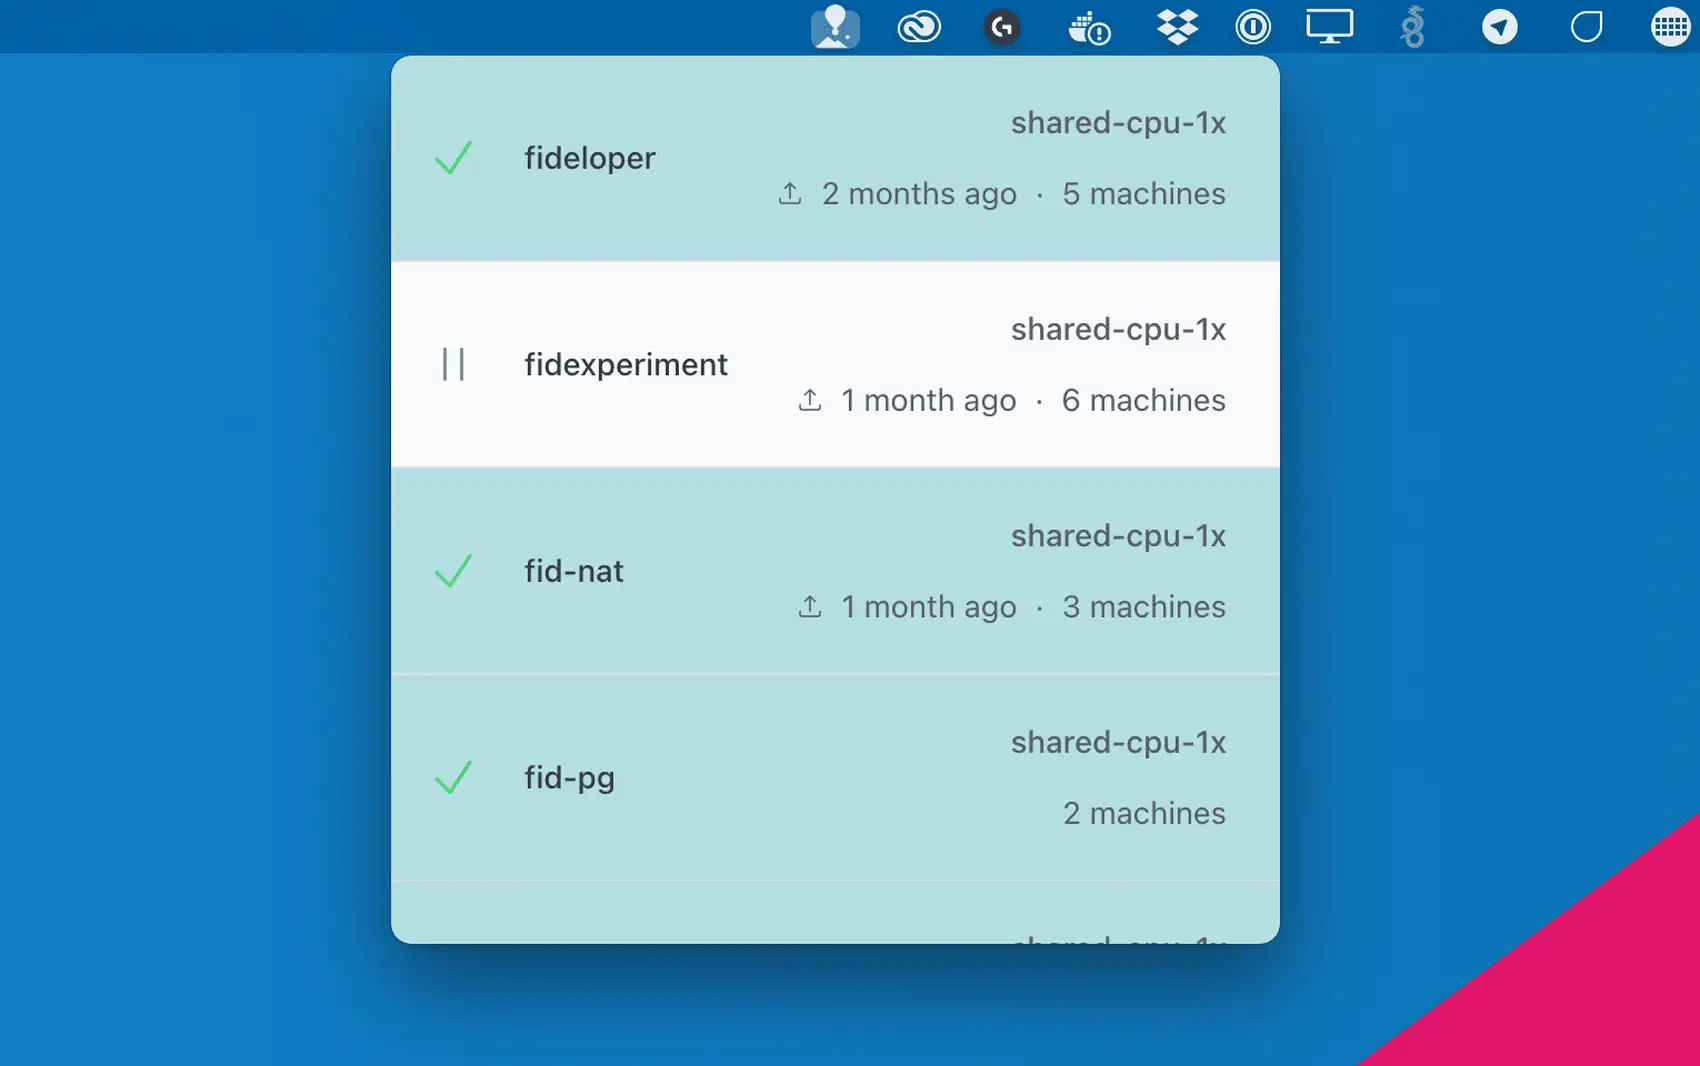Click the "5 machines" label for fideloper
The image size is (1700, 1066).
[1143, 193]
